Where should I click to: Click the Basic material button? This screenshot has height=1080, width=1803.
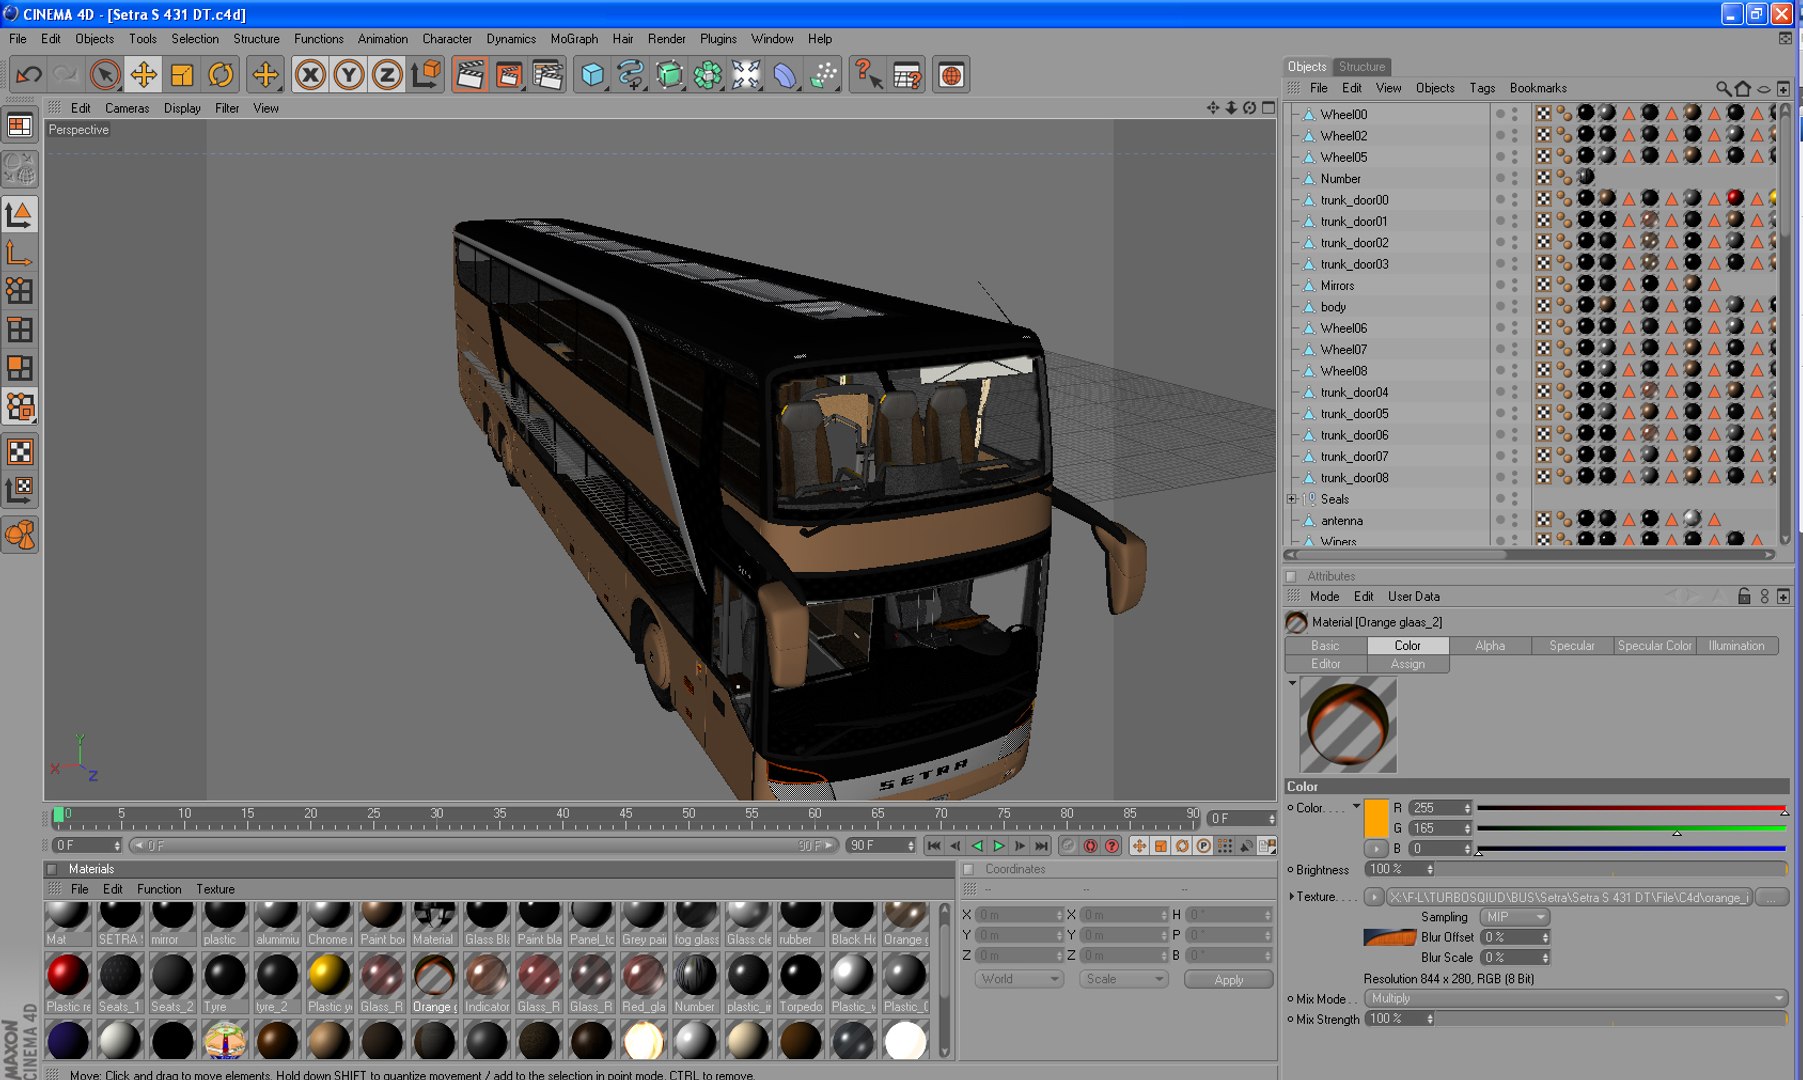coord(1325,646)
